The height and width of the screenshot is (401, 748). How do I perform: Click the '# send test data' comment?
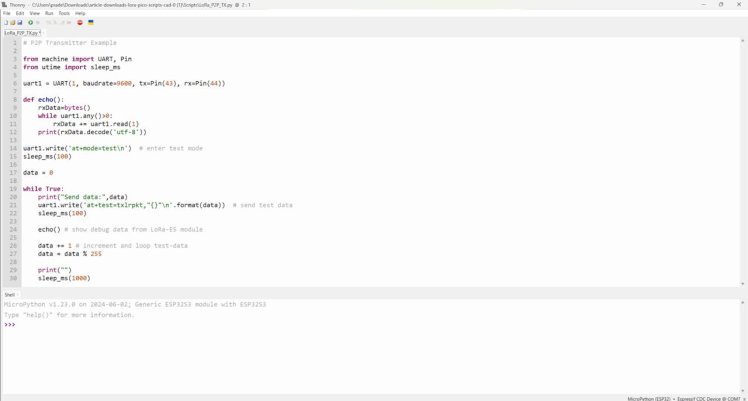(263, 205)
